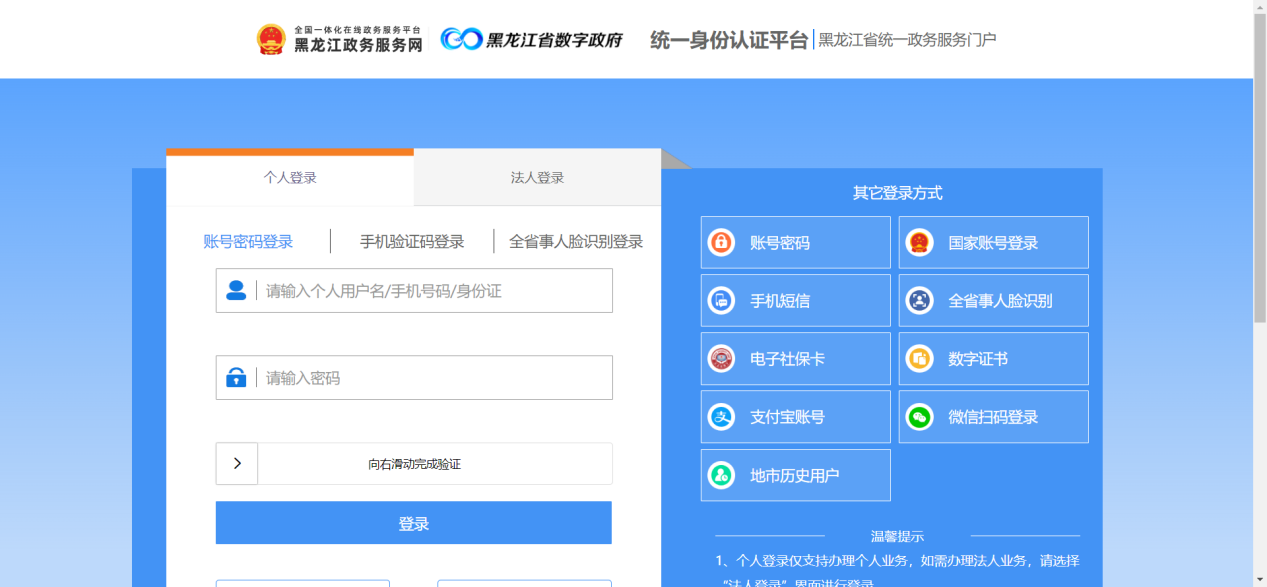
Task: Select 账号密码登录 login method
Action: (x=248, y=242)
